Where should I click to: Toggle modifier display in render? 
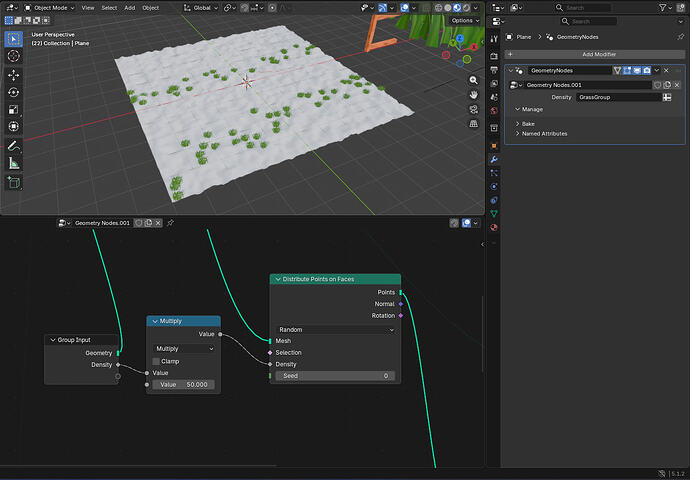point(646,70)
